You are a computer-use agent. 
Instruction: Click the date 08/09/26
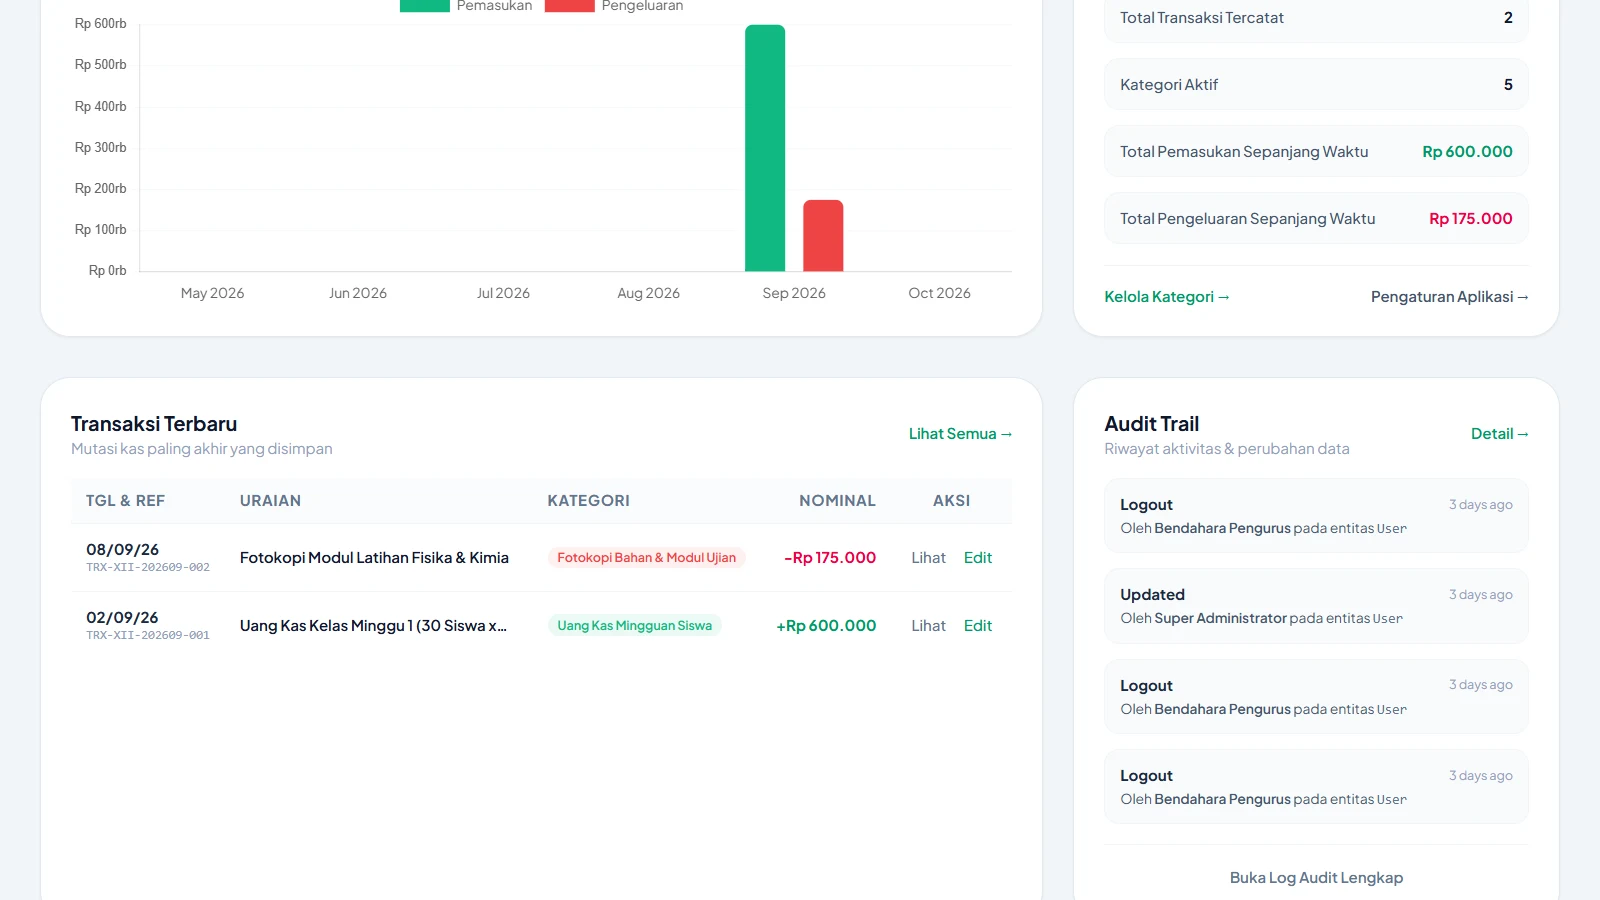tap(122, 550)
